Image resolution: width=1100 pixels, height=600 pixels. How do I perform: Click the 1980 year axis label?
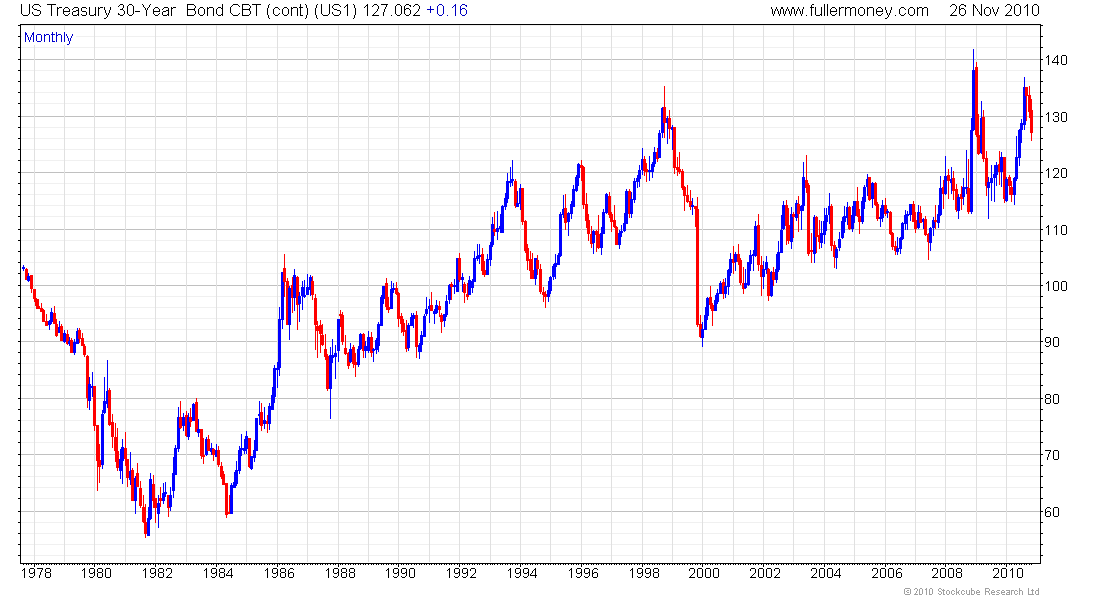tap(96, 573)
